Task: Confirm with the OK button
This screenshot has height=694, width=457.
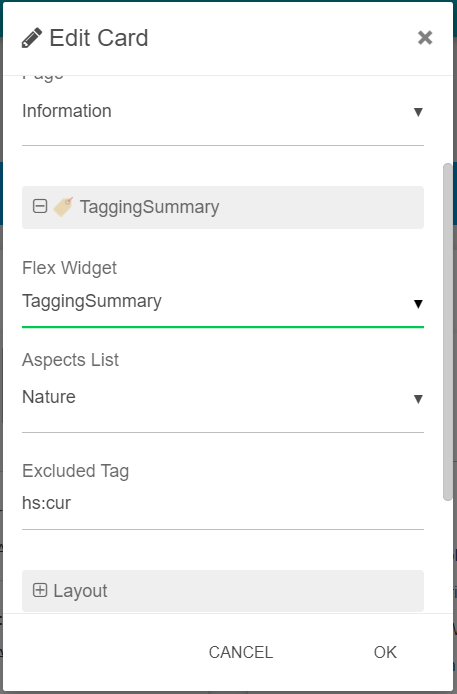Action: pyautogui.click(x=385, y=652)
